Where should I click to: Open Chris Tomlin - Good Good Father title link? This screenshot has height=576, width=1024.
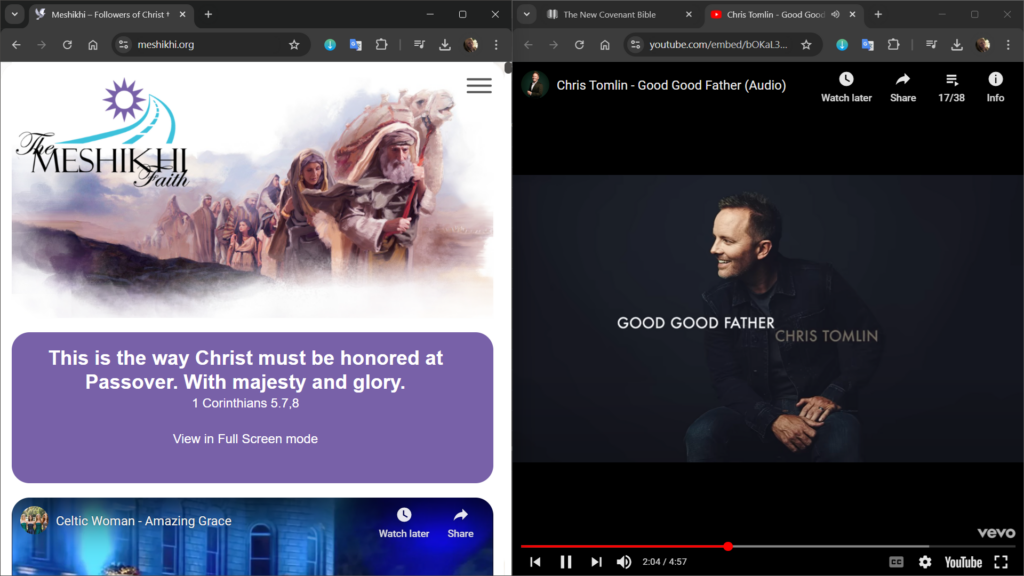point(671,85)
